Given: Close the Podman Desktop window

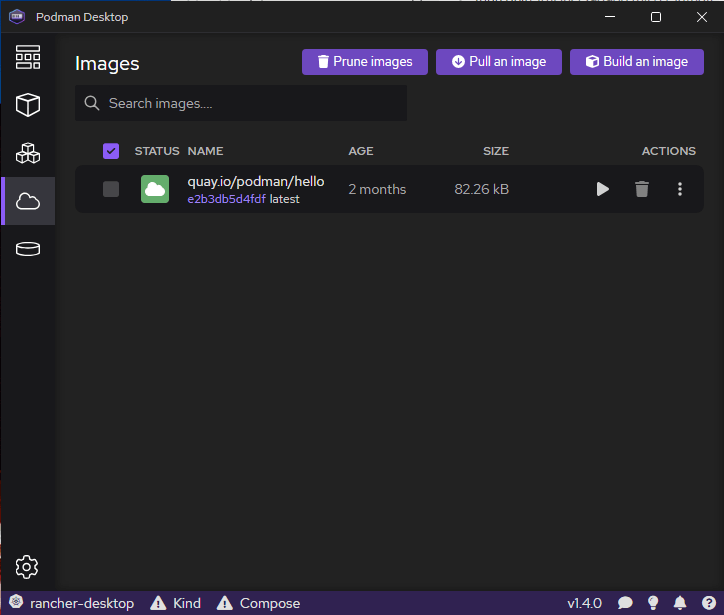Looking at the screenshot, I should point(701,17).
